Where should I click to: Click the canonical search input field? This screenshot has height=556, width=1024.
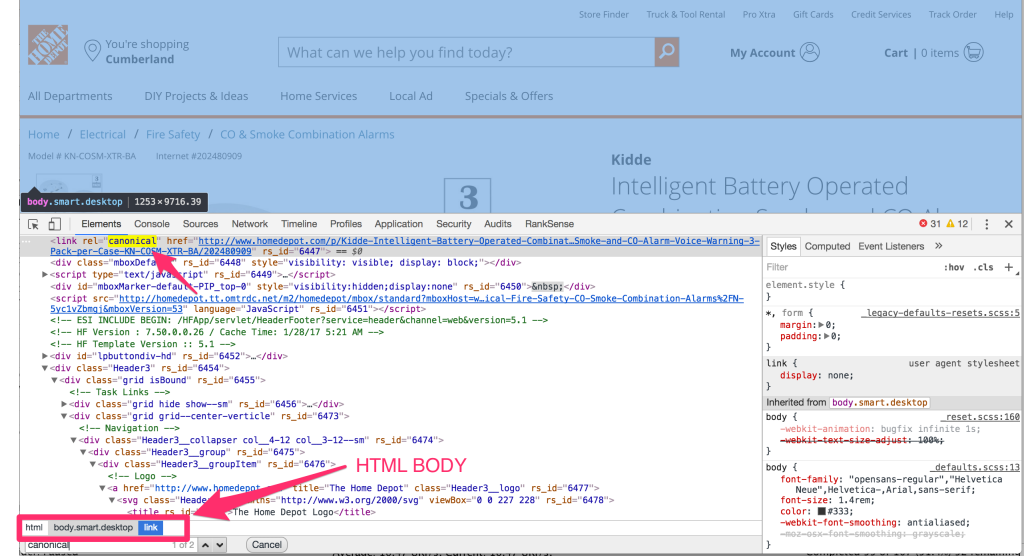pos(111,545)
